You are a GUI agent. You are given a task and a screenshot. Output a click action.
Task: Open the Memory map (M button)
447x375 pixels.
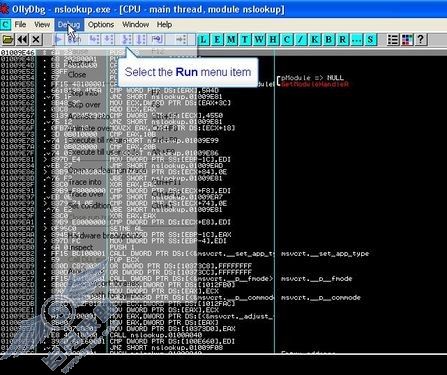[x=231, y=40]
